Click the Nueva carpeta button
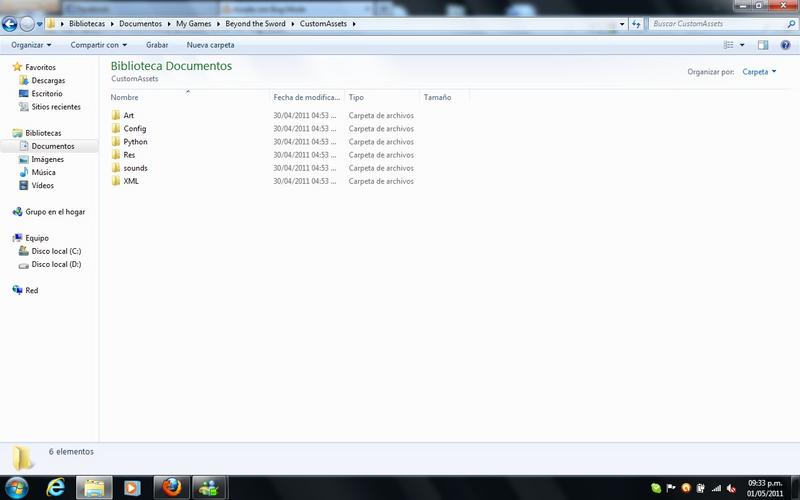The image size is (800, 500). click(x=210, y=45)
